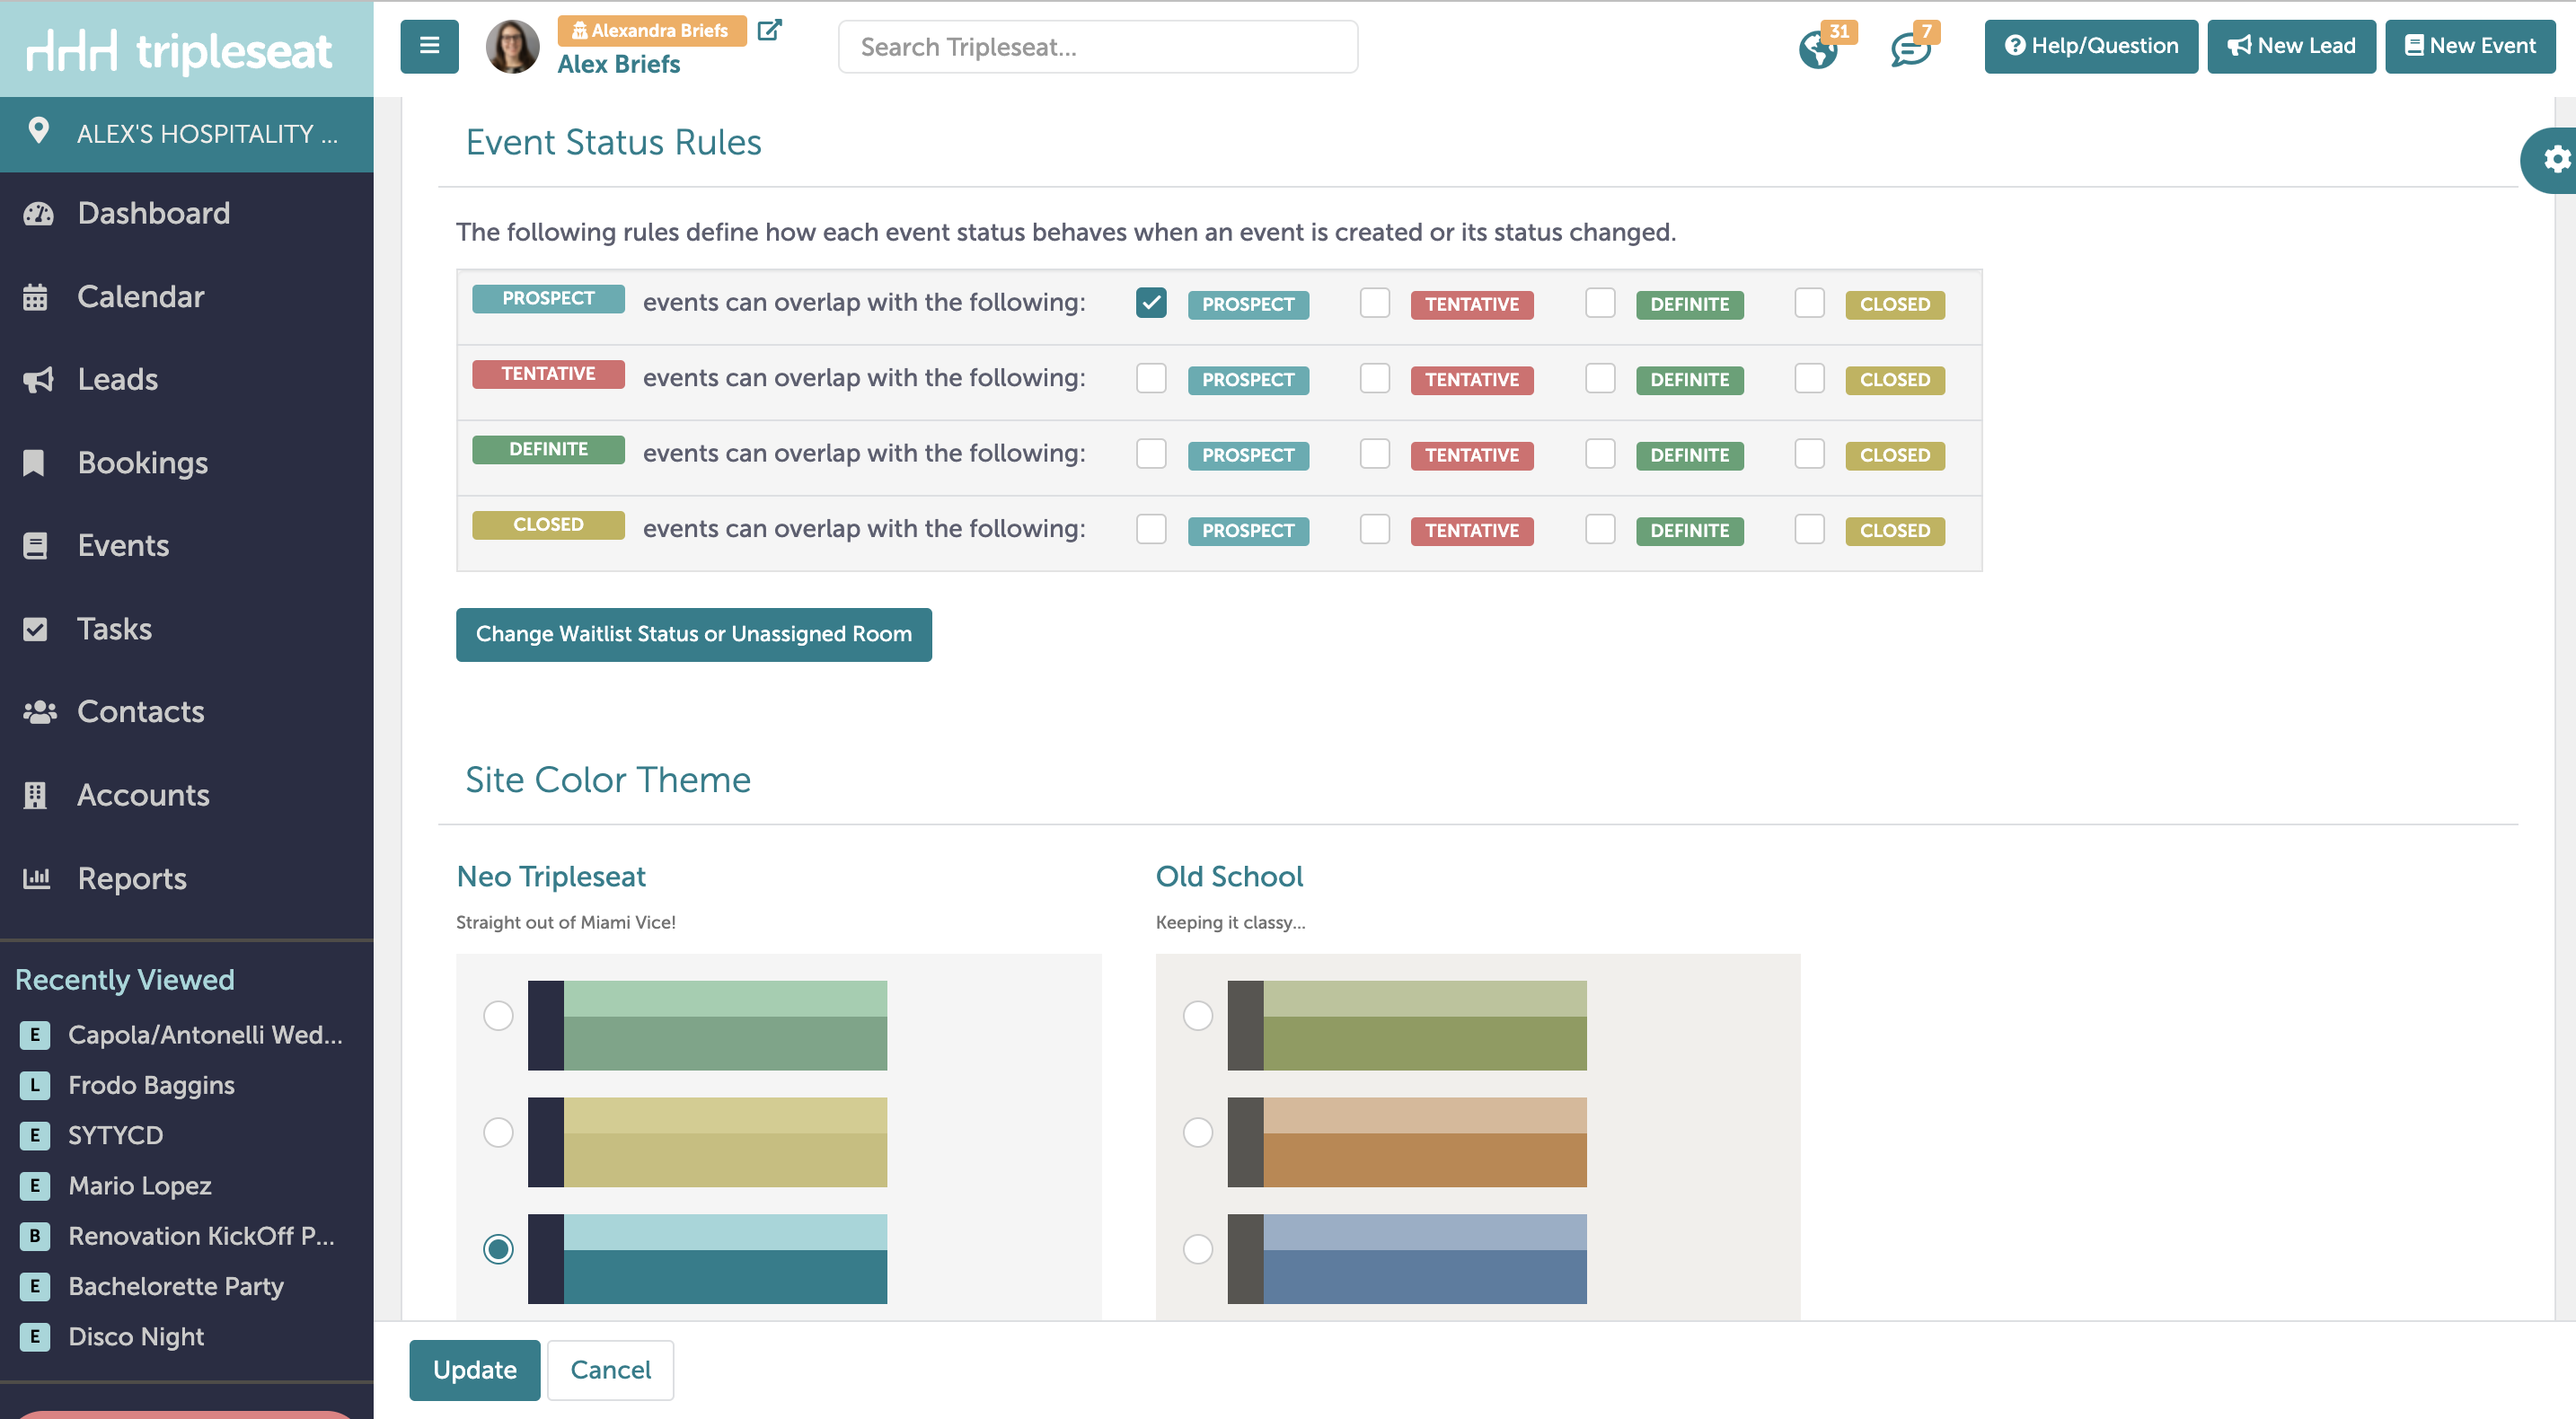Check Tentative overlap in the Prospect row
Screen dimensions: 2576x1419
coord(1375,302)
